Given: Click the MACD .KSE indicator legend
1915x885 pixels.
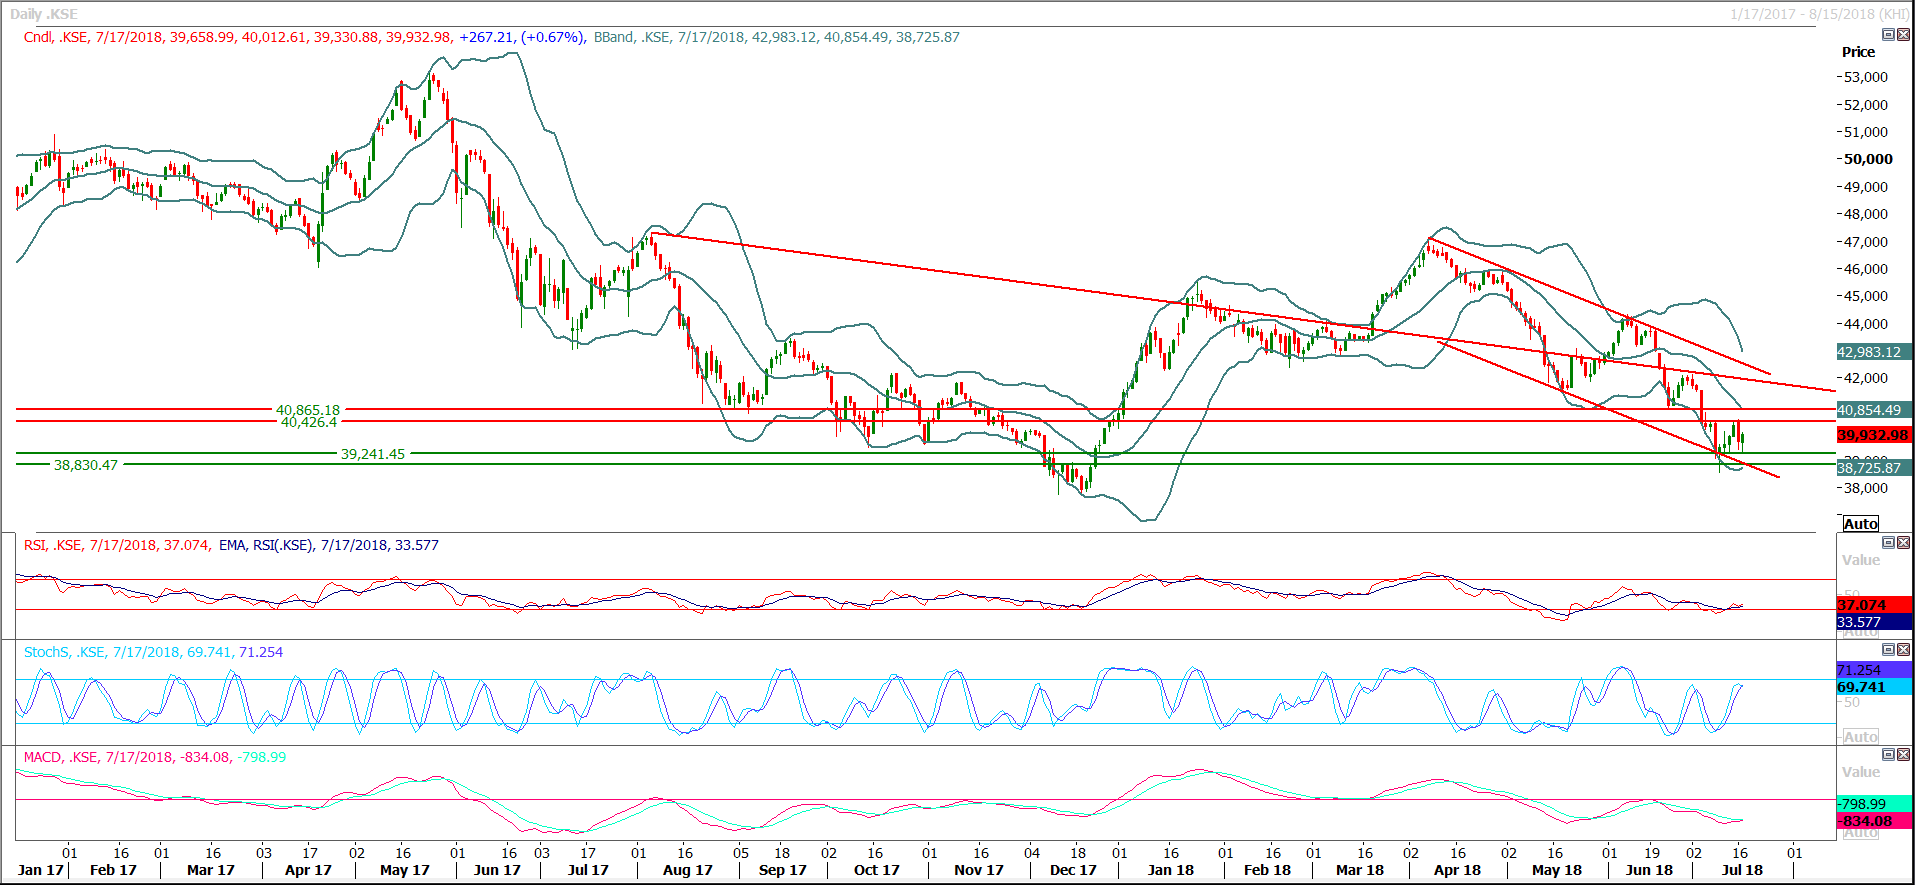Looking at the screenshot, I should 62,757.
